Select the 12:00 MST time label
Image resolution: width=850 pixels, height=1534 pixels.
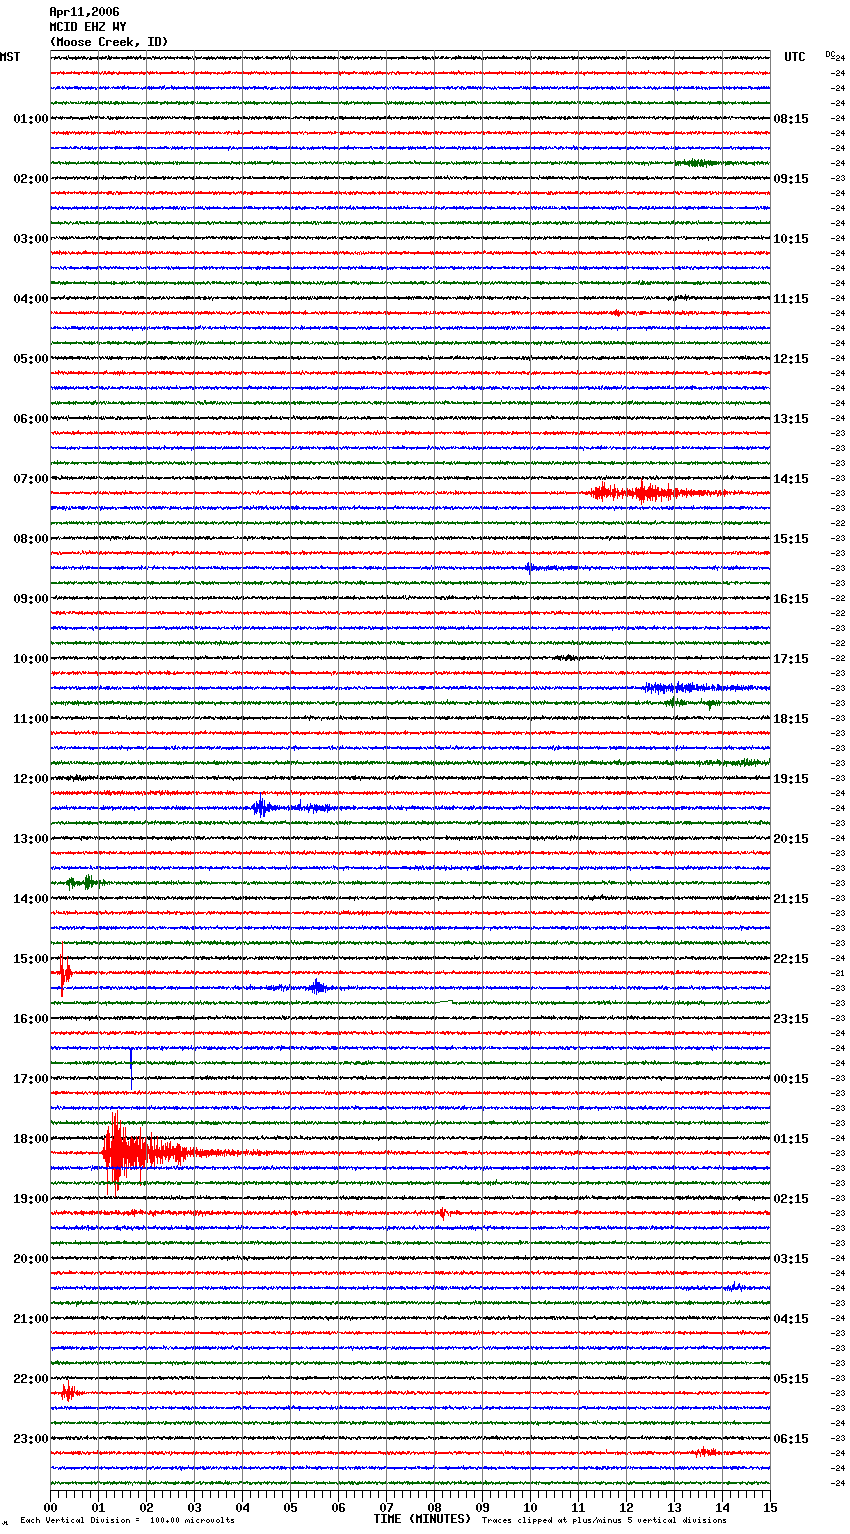tap(31, 779)
